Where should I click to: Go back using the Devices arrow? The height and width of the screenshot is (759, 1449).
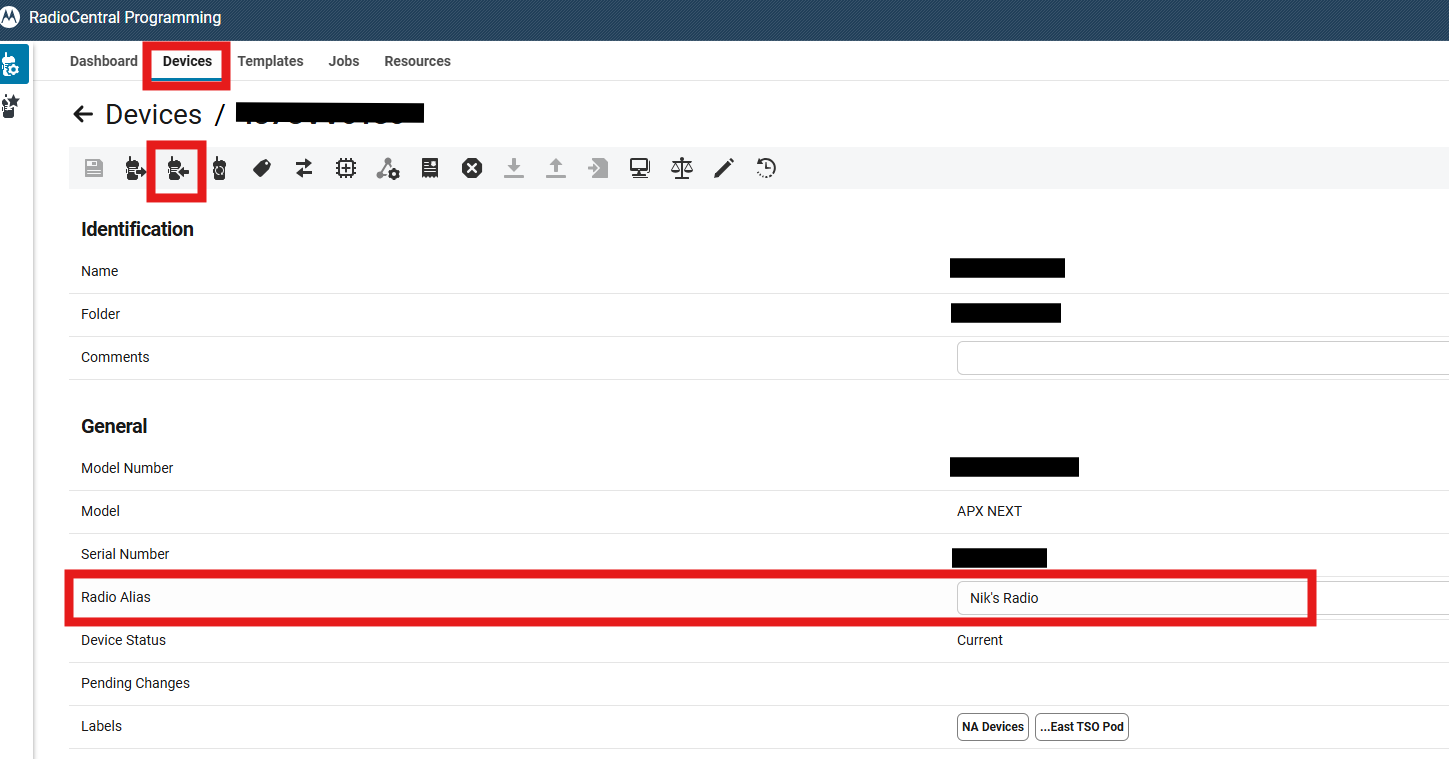84,114
